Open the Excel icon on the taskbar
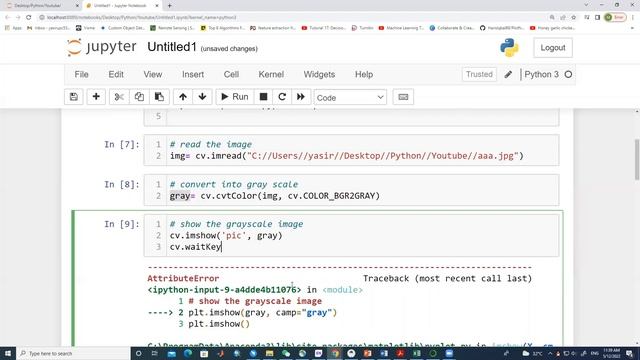640x360 pixels. (416, 353)
